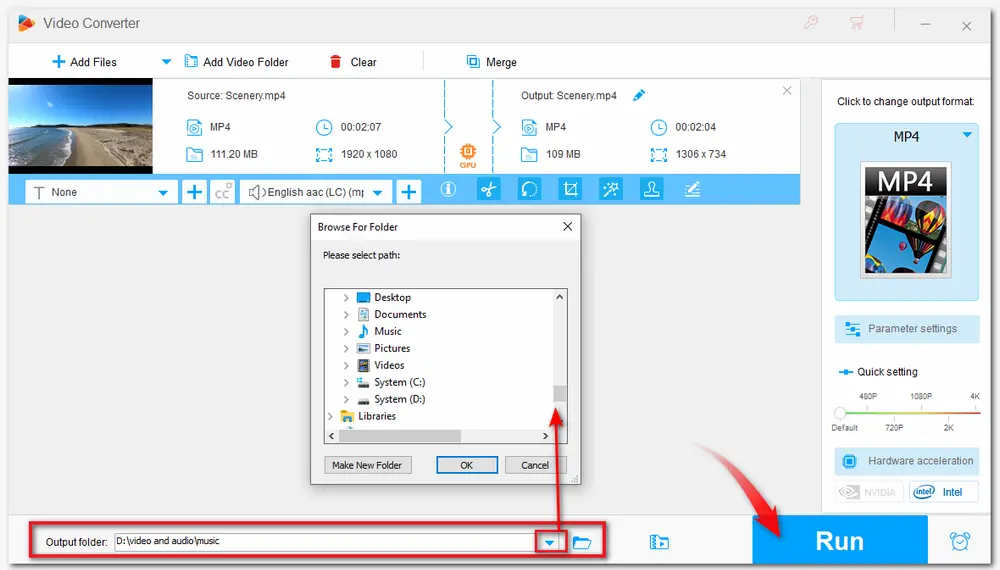The image size is (1000, 570).
Task: Edit output name with pencil icon
Action: (638, 96)
